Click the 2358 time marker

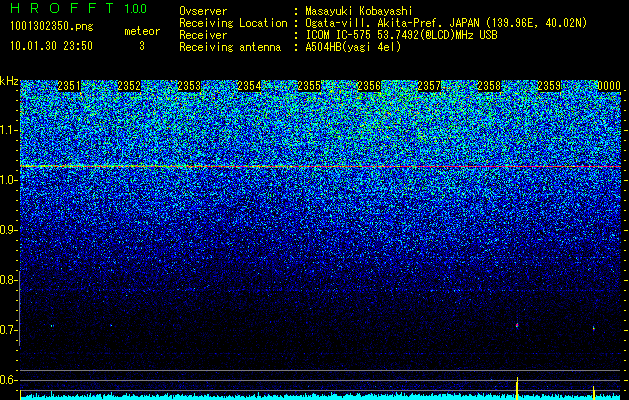click(x=489, y=86)
